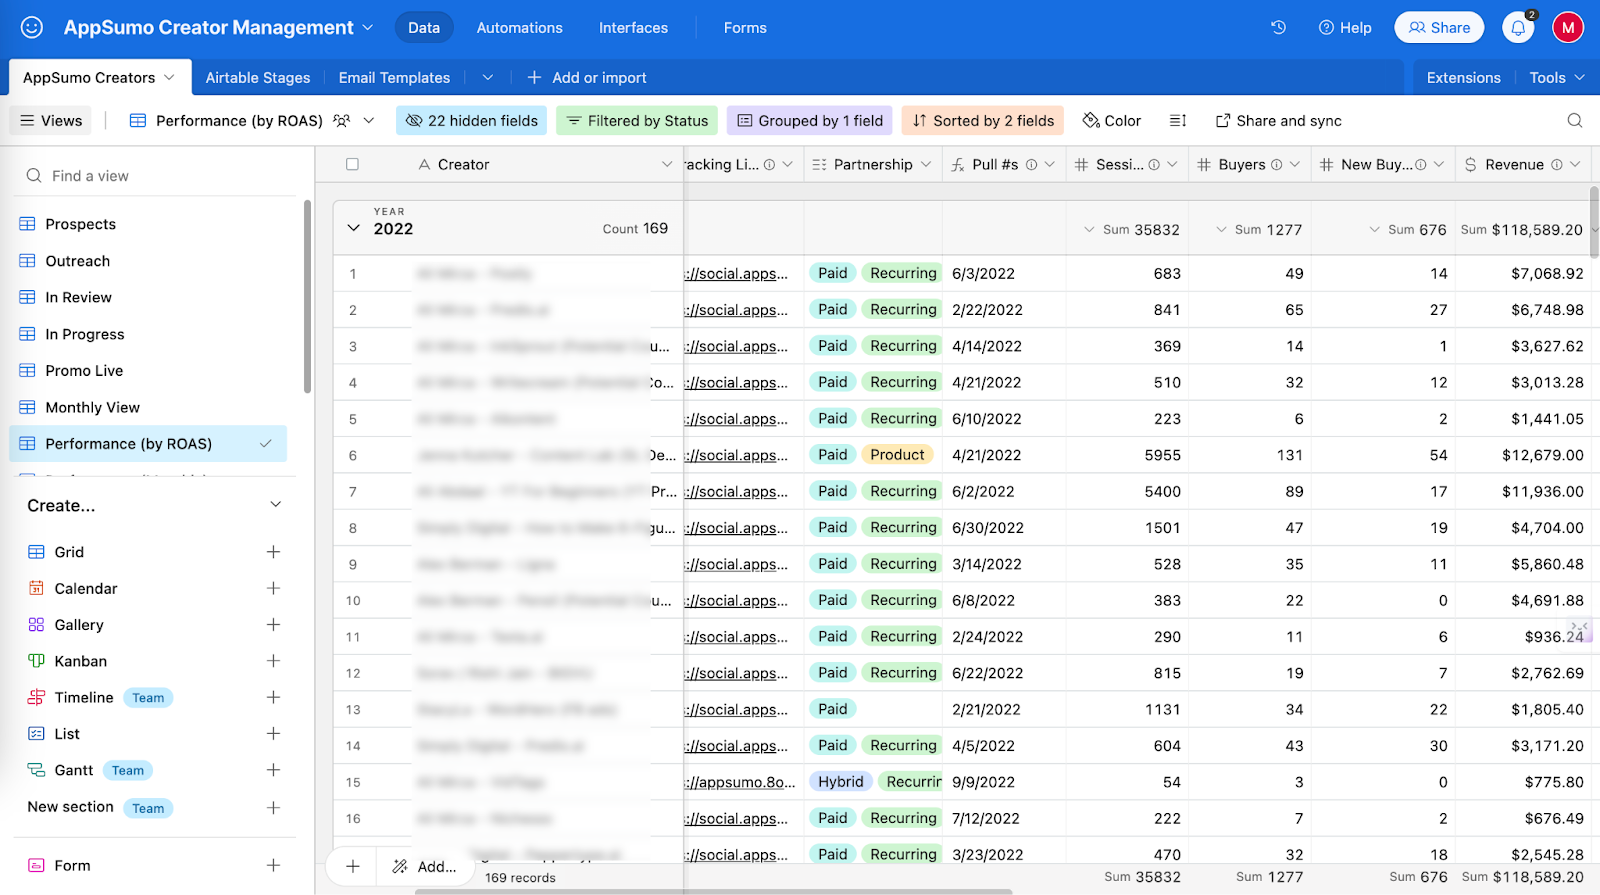Click Product tag in row 6
Screen dimensions: 1600x895
(897, 455)
